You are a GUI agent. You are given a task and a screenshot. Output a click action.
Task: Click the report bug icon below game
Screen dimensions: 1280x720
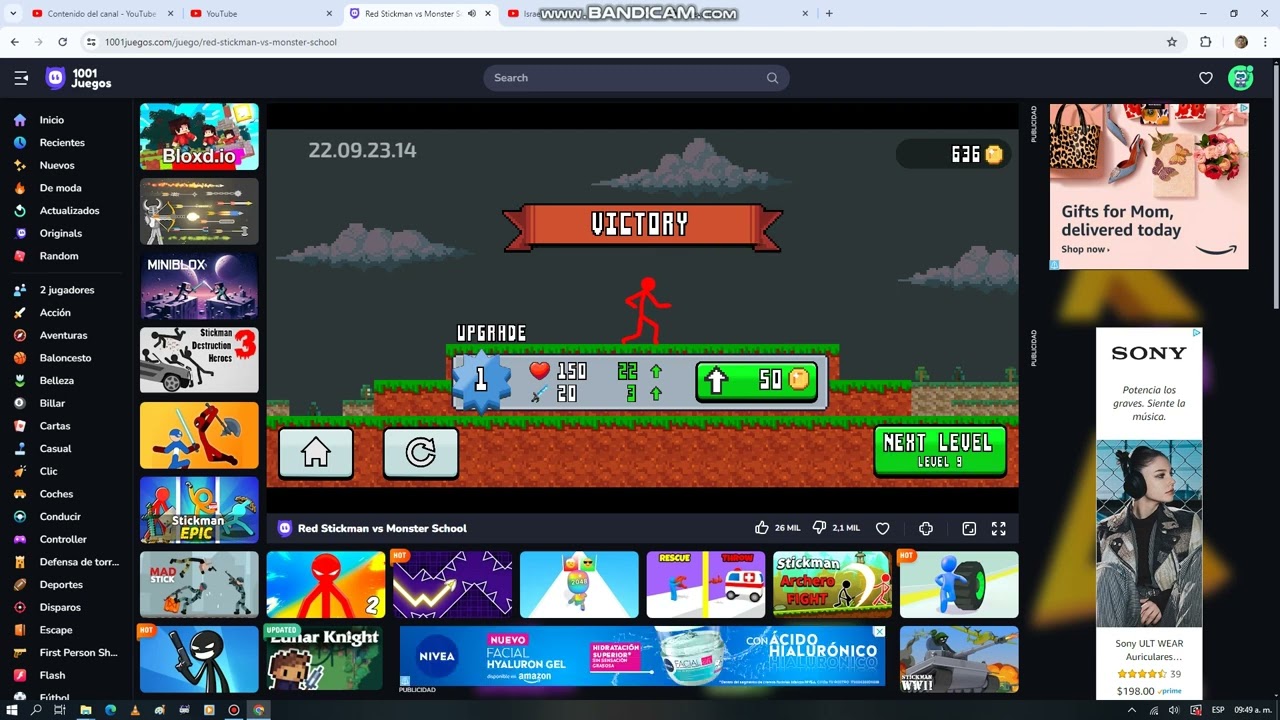926,528
